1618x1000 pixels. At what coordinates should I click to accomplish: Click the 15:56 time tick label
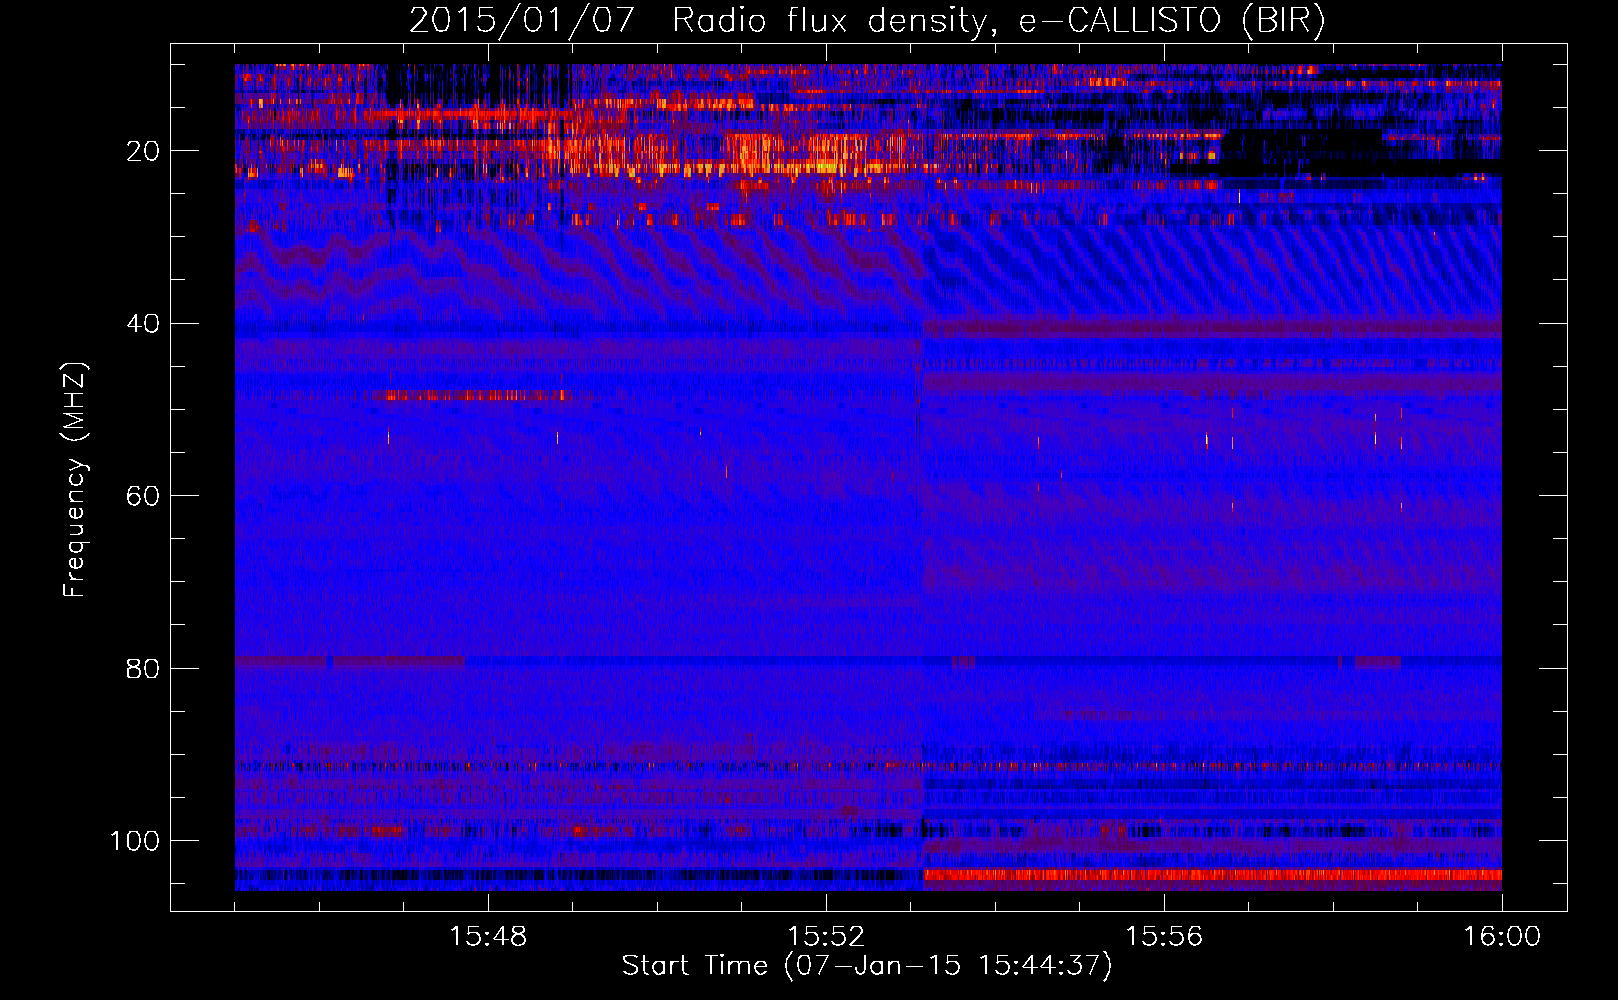coord(1164,937)
